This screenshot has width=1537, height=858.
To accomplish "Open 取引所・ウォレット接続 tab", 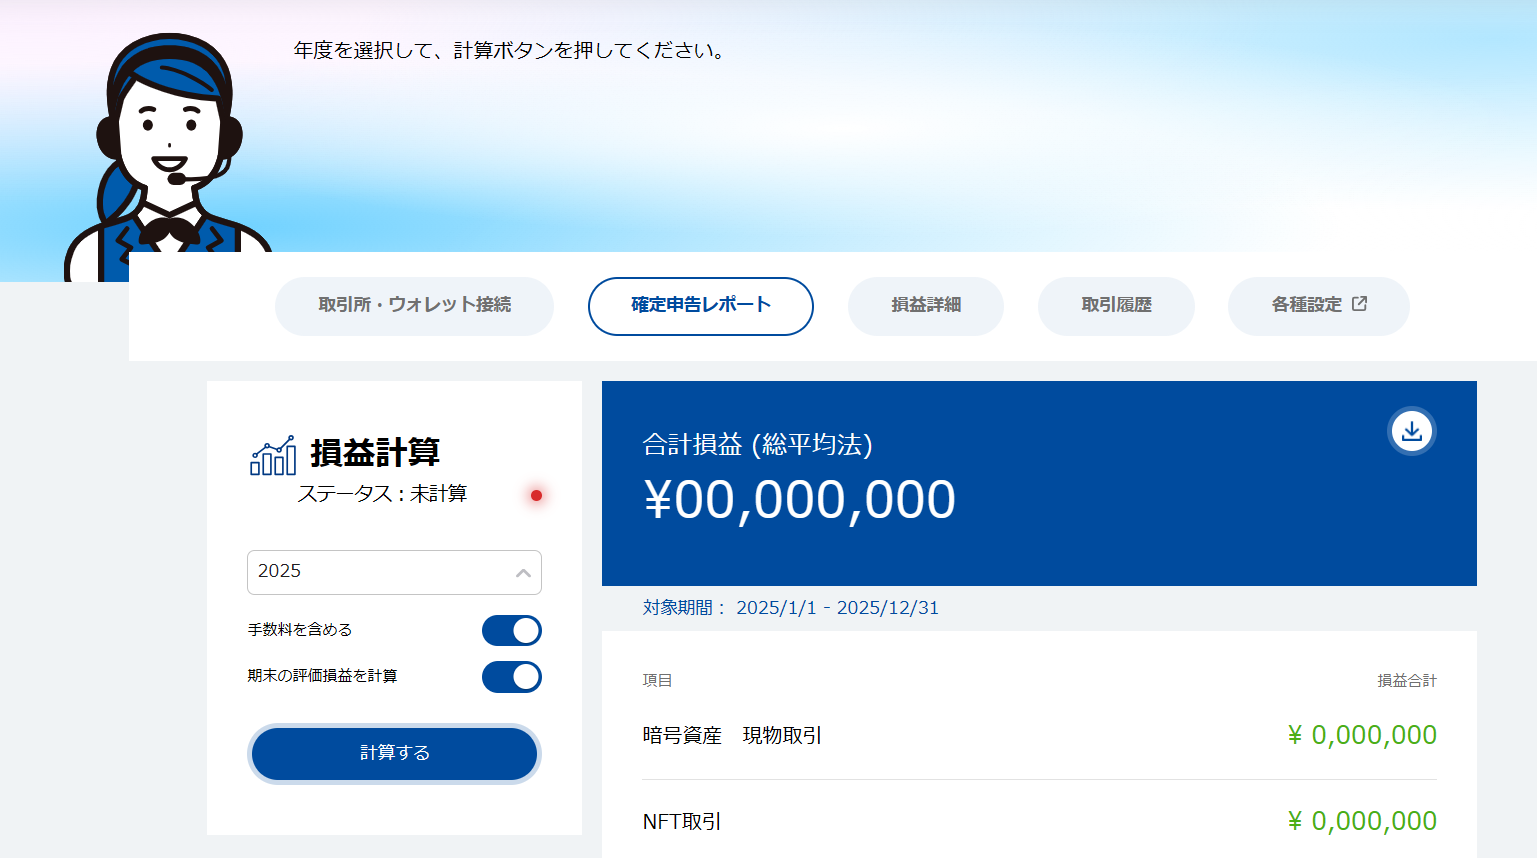I will pyautogui.click(x=414, y=306).
